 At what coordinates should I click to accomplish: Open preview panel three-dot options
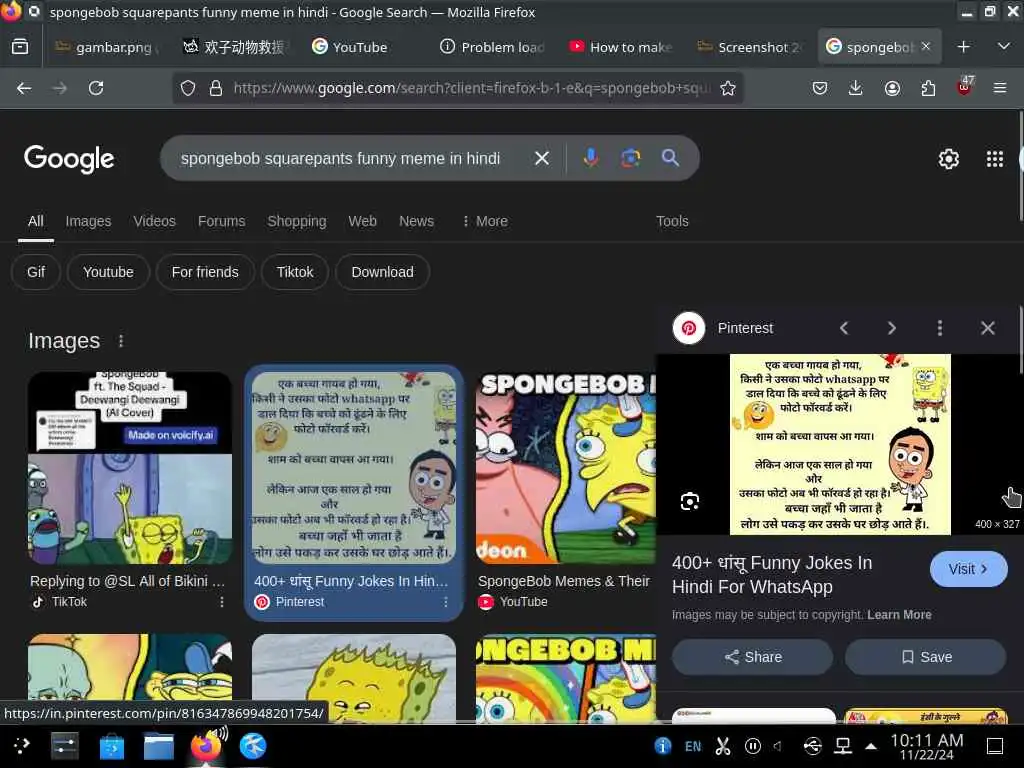tap(940, 328)
